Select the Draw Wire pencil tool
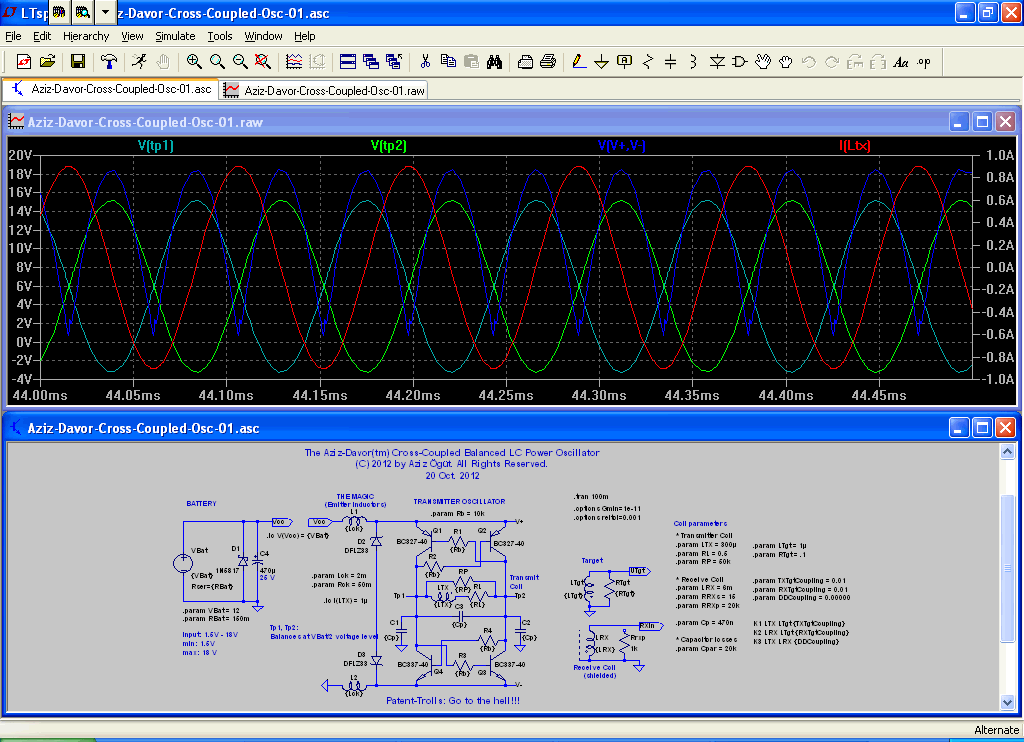The image size is (1024, 742). click(x=578, y=61)
